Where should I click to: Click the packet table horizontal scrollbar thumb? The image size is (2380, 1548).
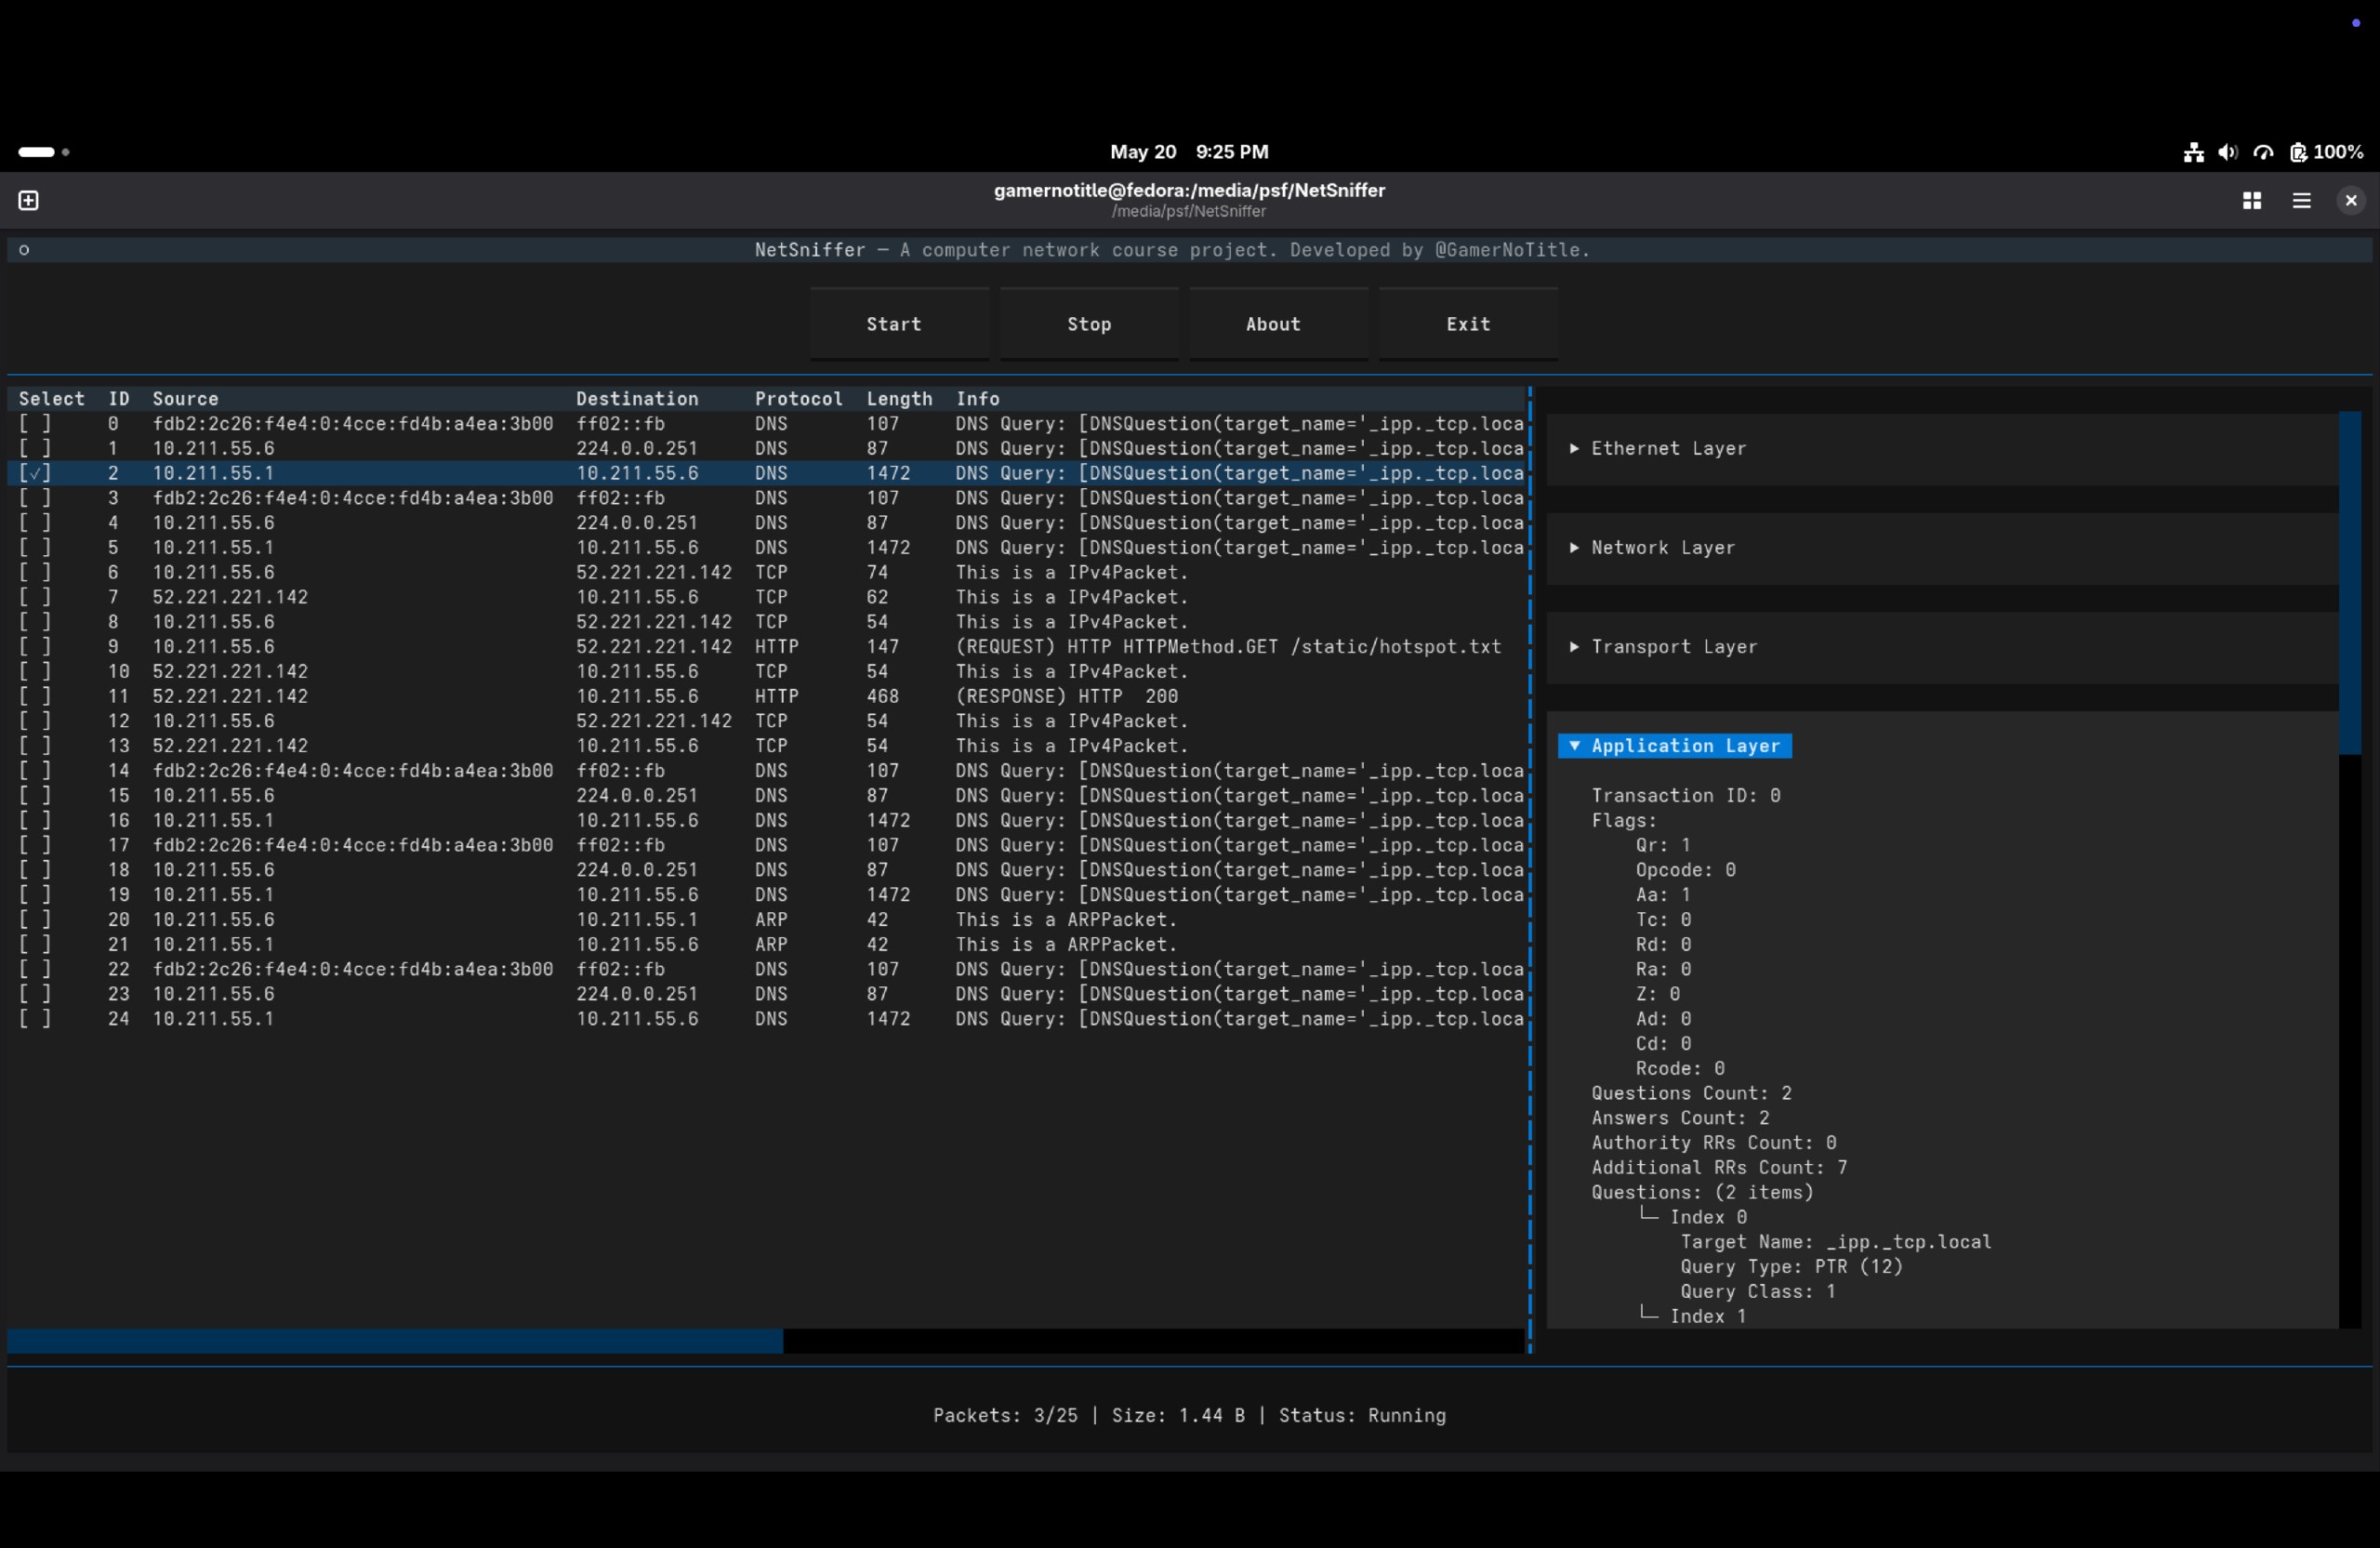coord(395,1341)
